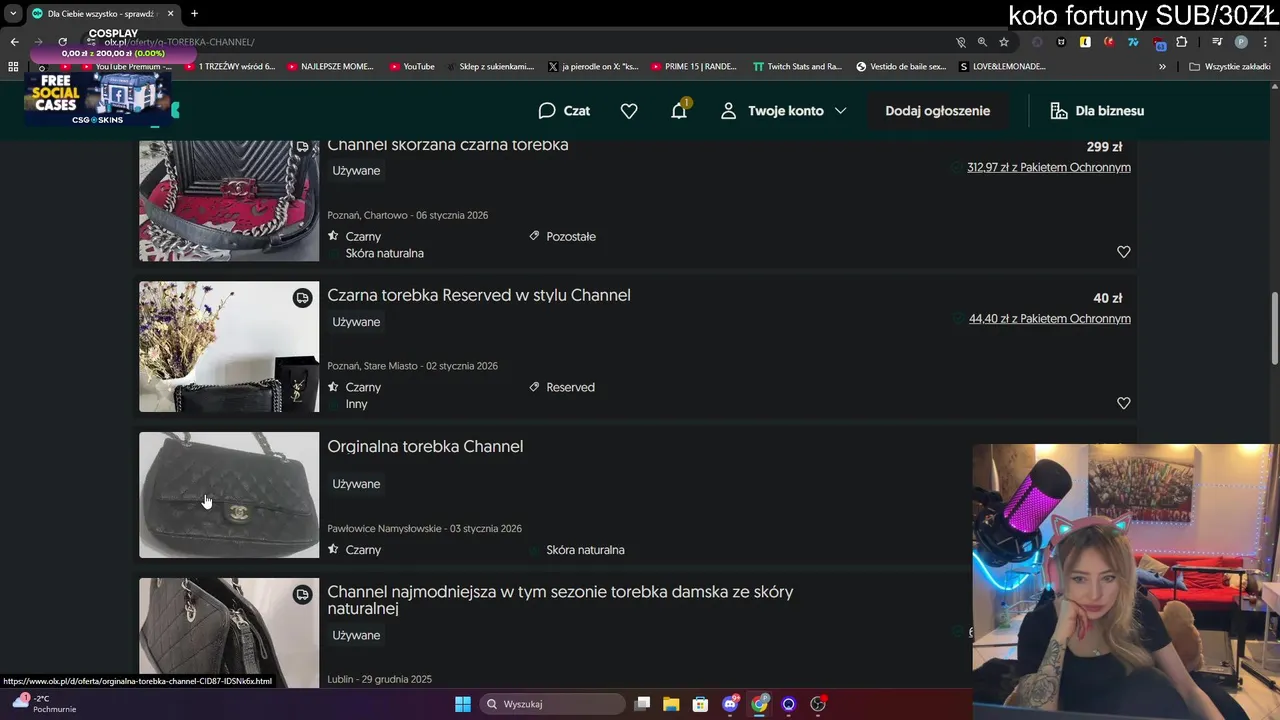Click 'Pawłowice Namysłowskie - 03 stycznia 2026' text

pyautogui.click(x=424, y=528)
